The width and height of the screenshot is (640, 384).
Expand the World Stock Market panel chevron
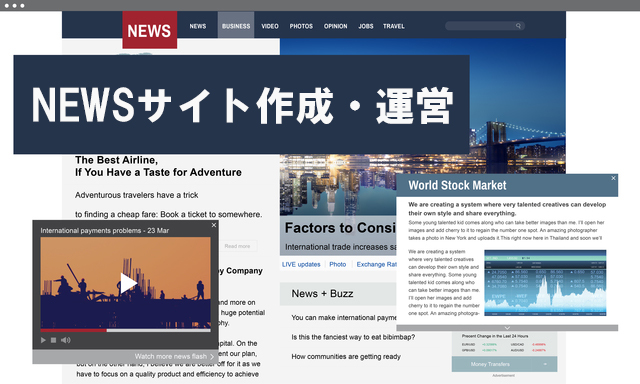coord(507,328)
